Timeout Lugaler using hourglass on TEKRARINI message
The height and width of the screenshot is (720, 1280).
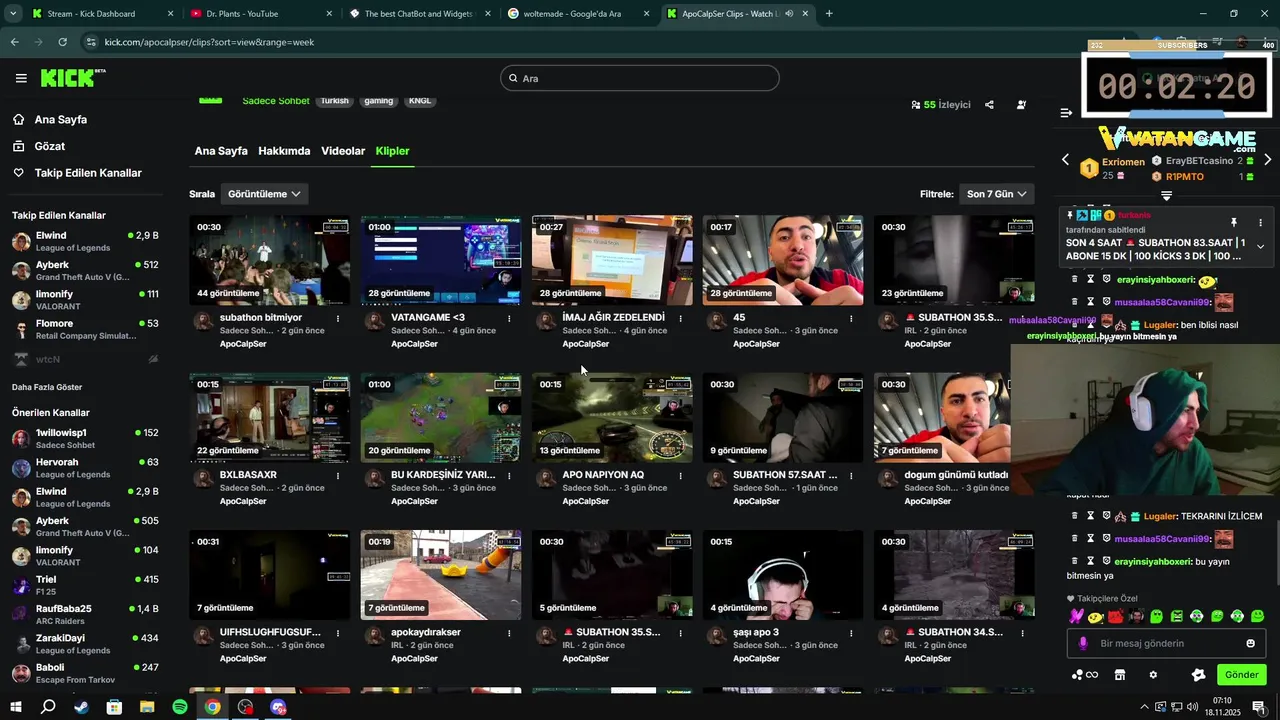point(1091,516)
